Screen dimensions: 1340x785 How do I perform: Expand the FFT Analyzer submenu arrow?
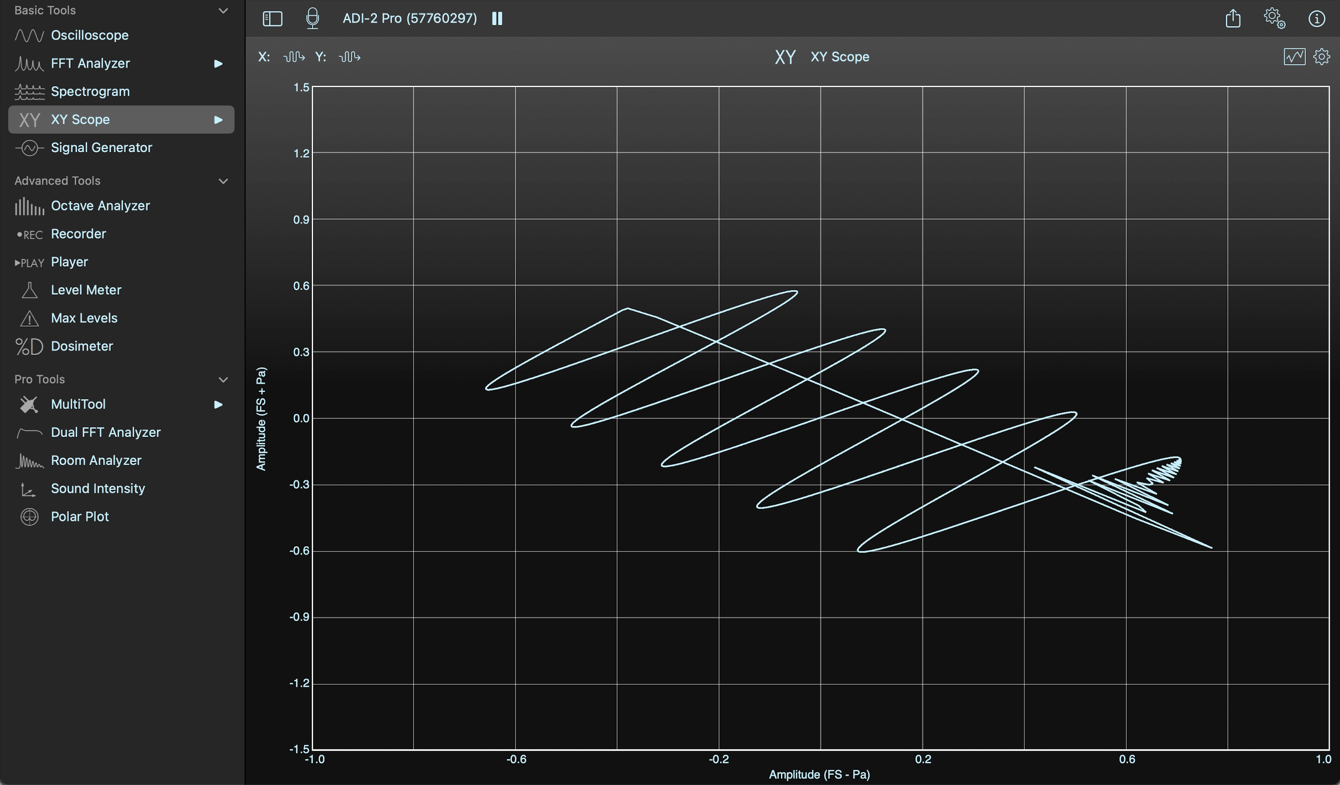218,64
